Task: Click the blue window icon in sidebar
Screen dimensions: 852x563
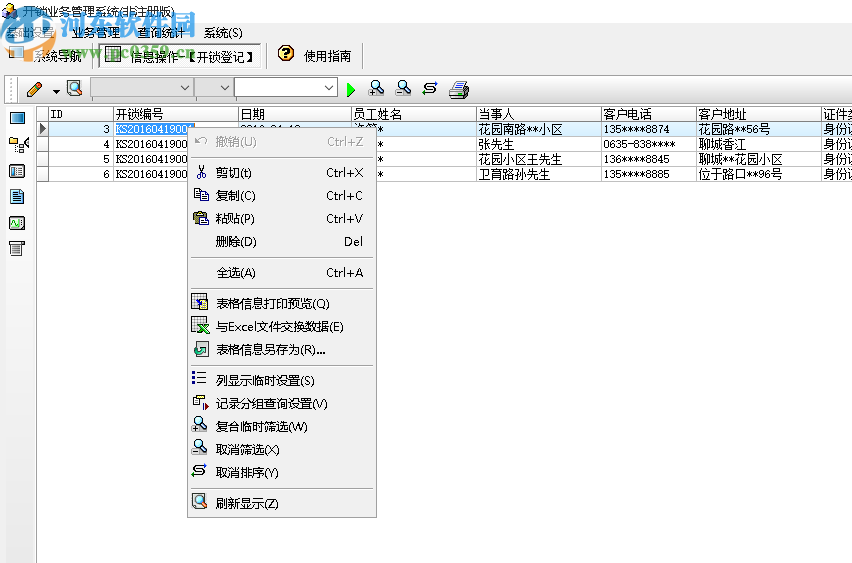Action: click(17, 118)
